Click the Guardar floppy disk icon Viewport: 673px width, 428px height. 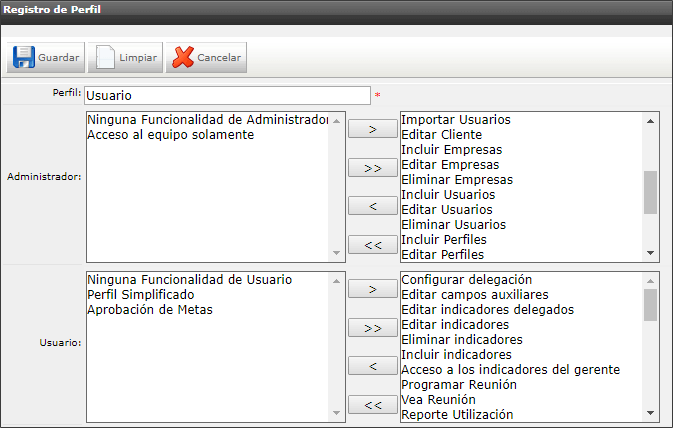(x=24, y=57)
